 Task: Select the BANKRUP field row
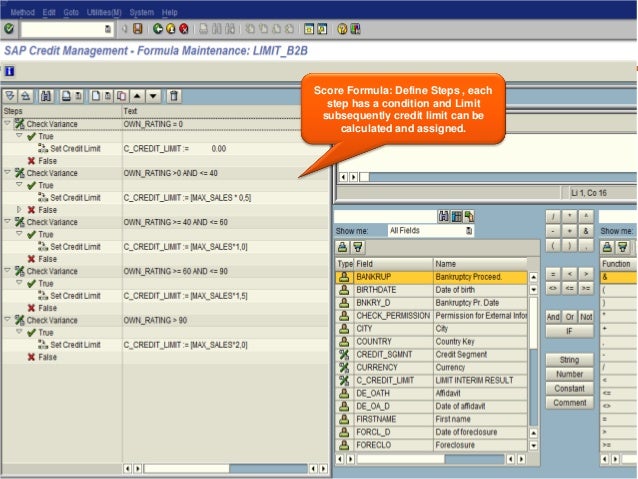[x=431, y=277]
